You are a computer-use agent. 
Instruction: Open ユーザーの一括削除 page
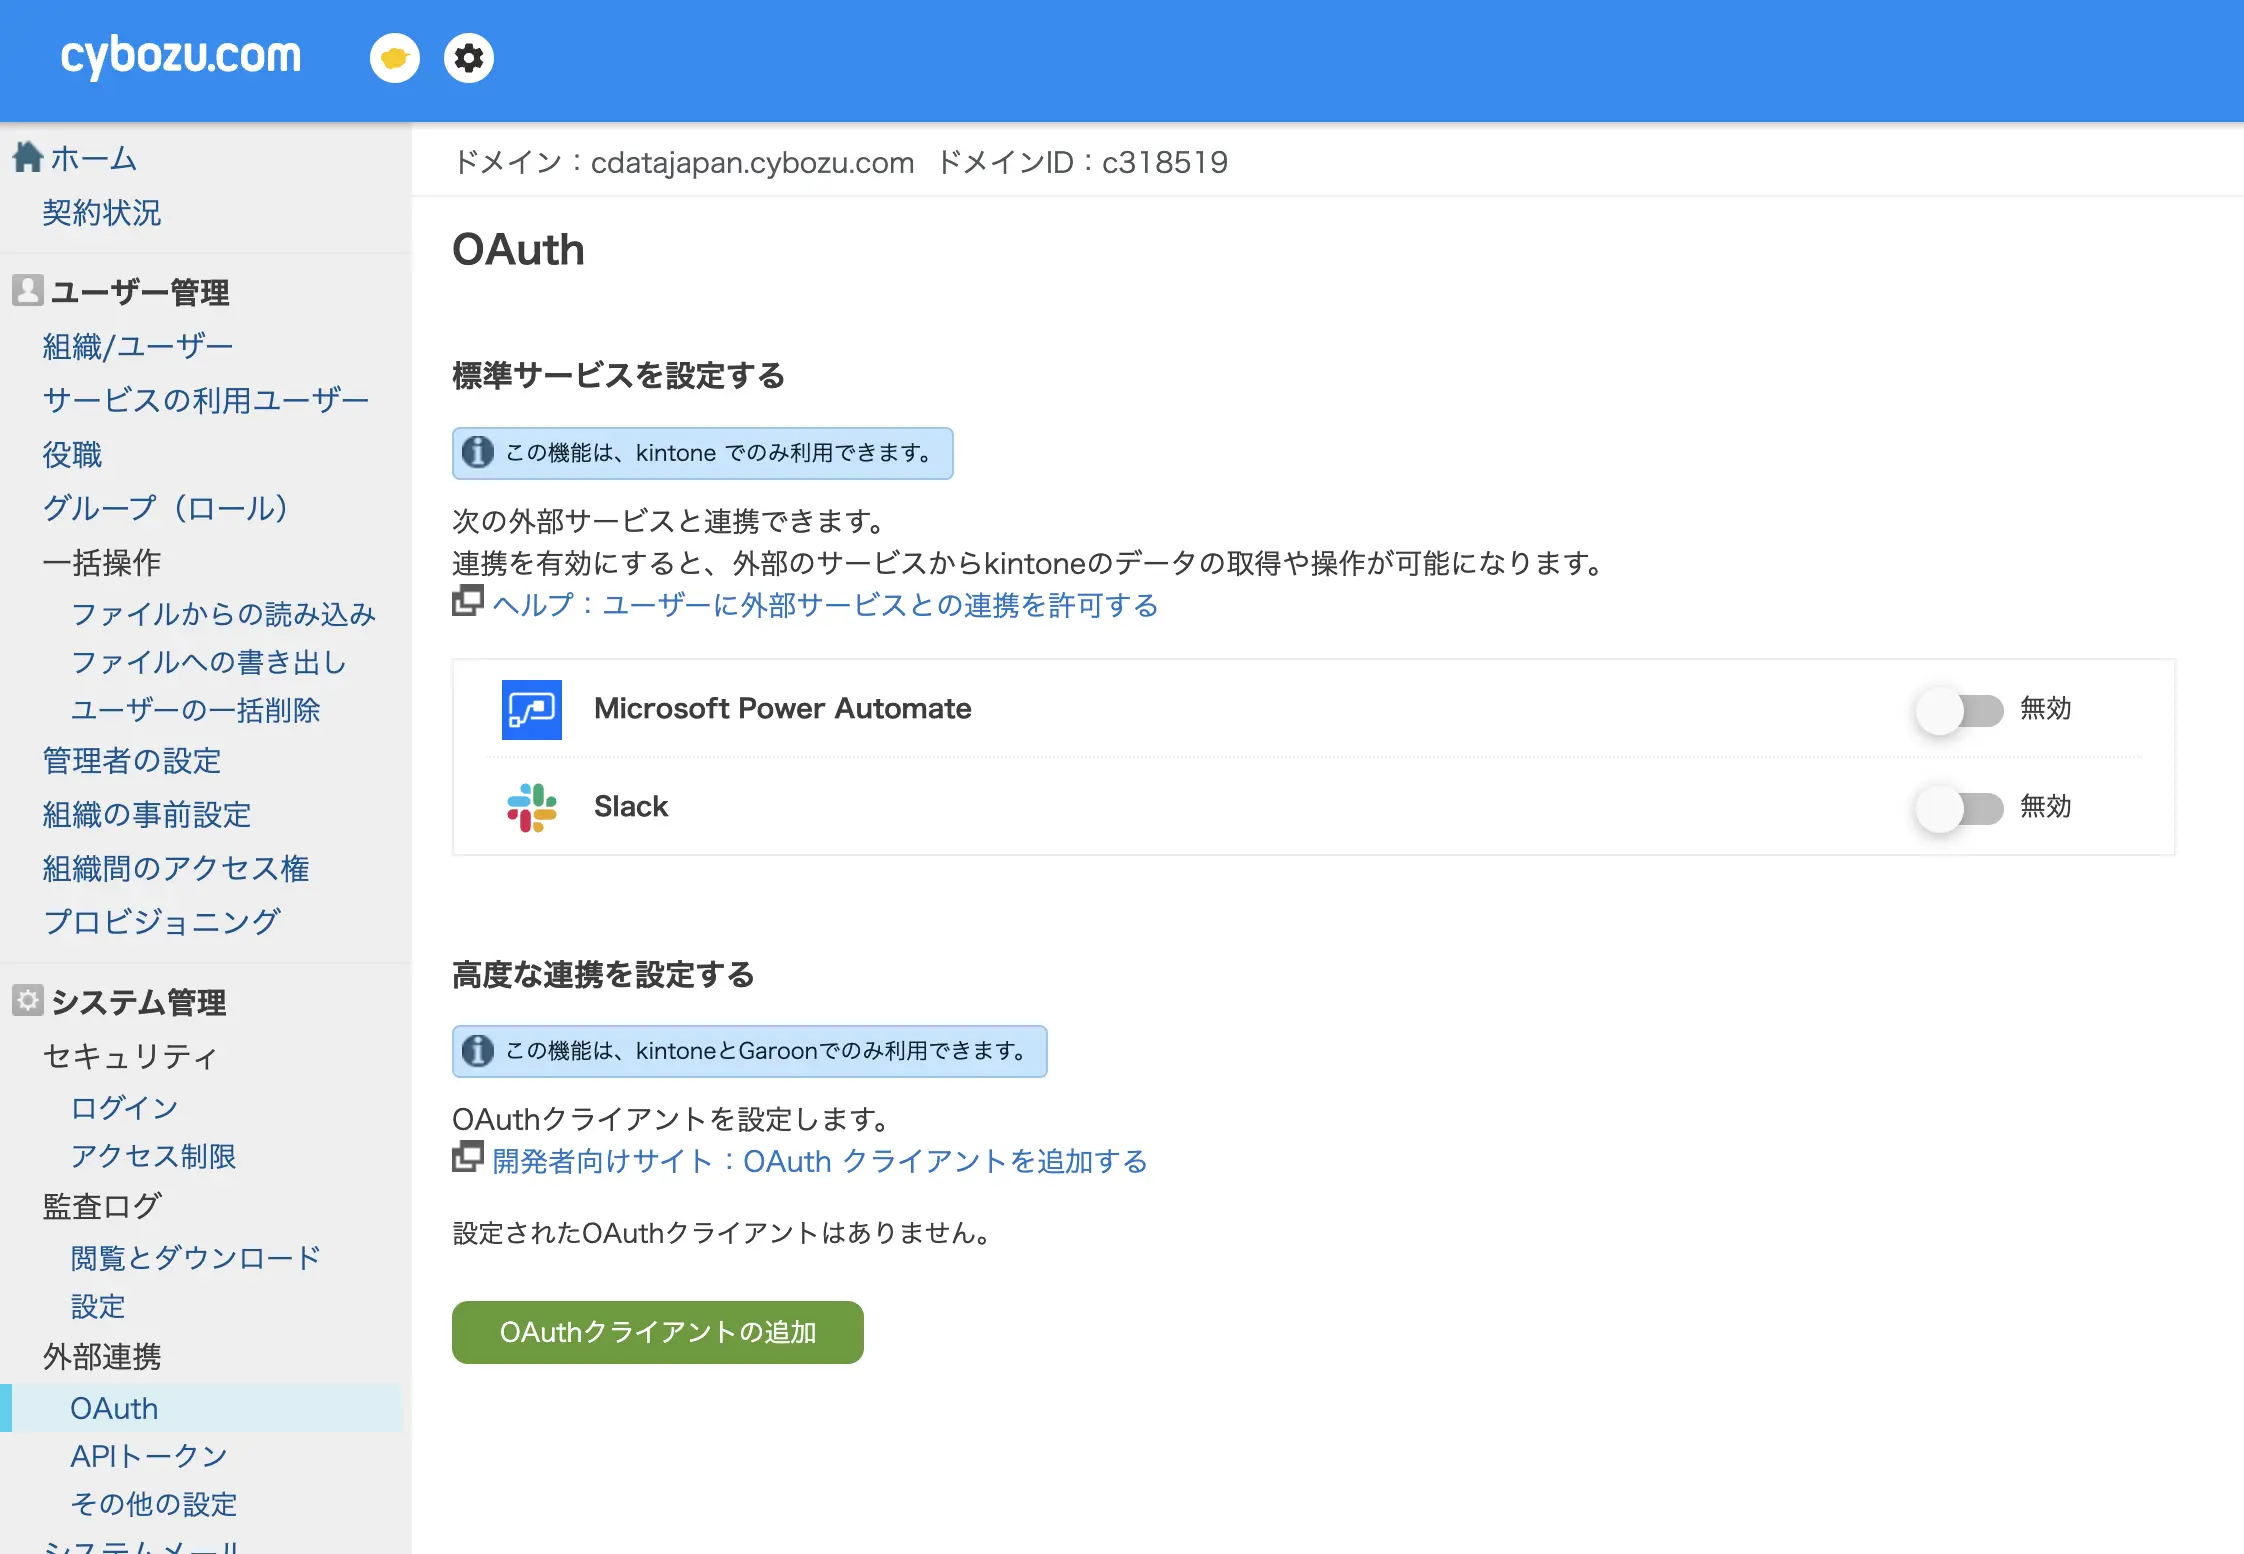pyautogui.click(x=195, y=710)
